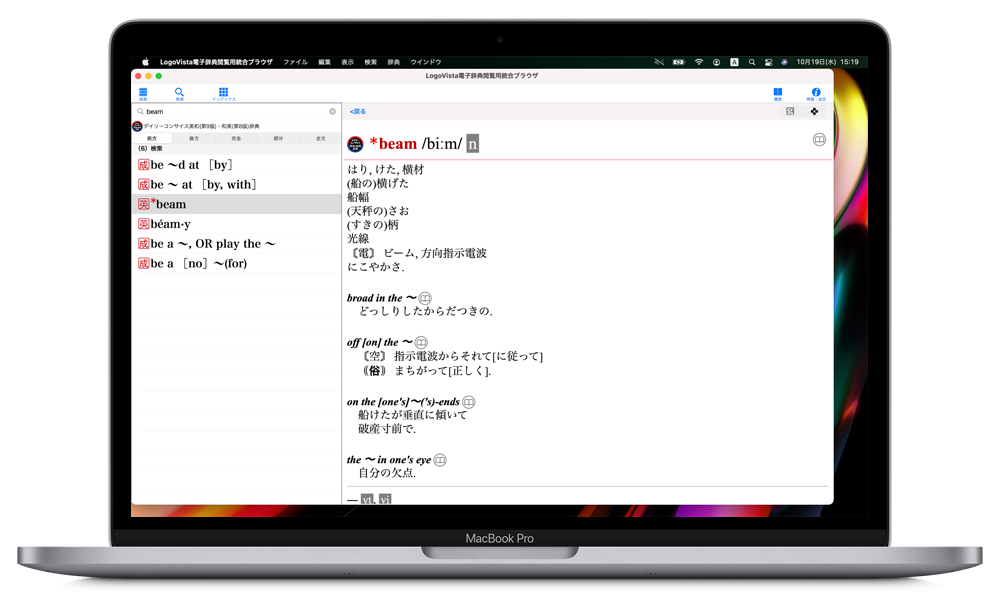Select the 'be ~ at [by, with]' result
The image size is (1000, 600).
[236, 184]
